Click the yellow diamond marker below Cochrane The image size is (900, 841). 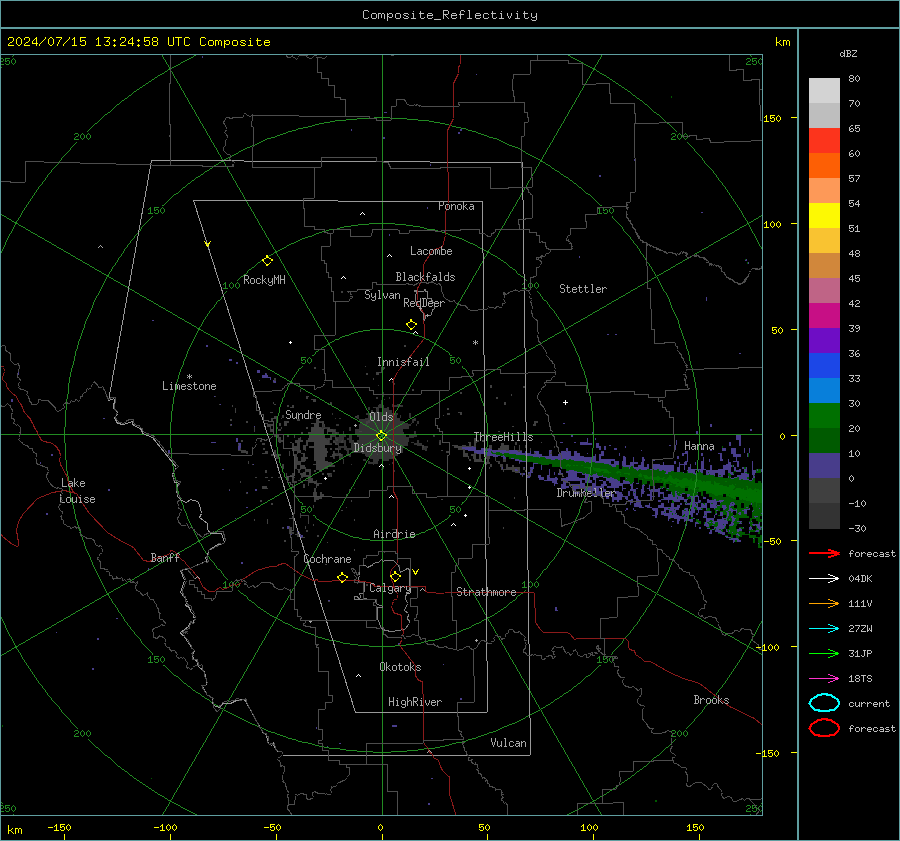click(x=342, y=577)
